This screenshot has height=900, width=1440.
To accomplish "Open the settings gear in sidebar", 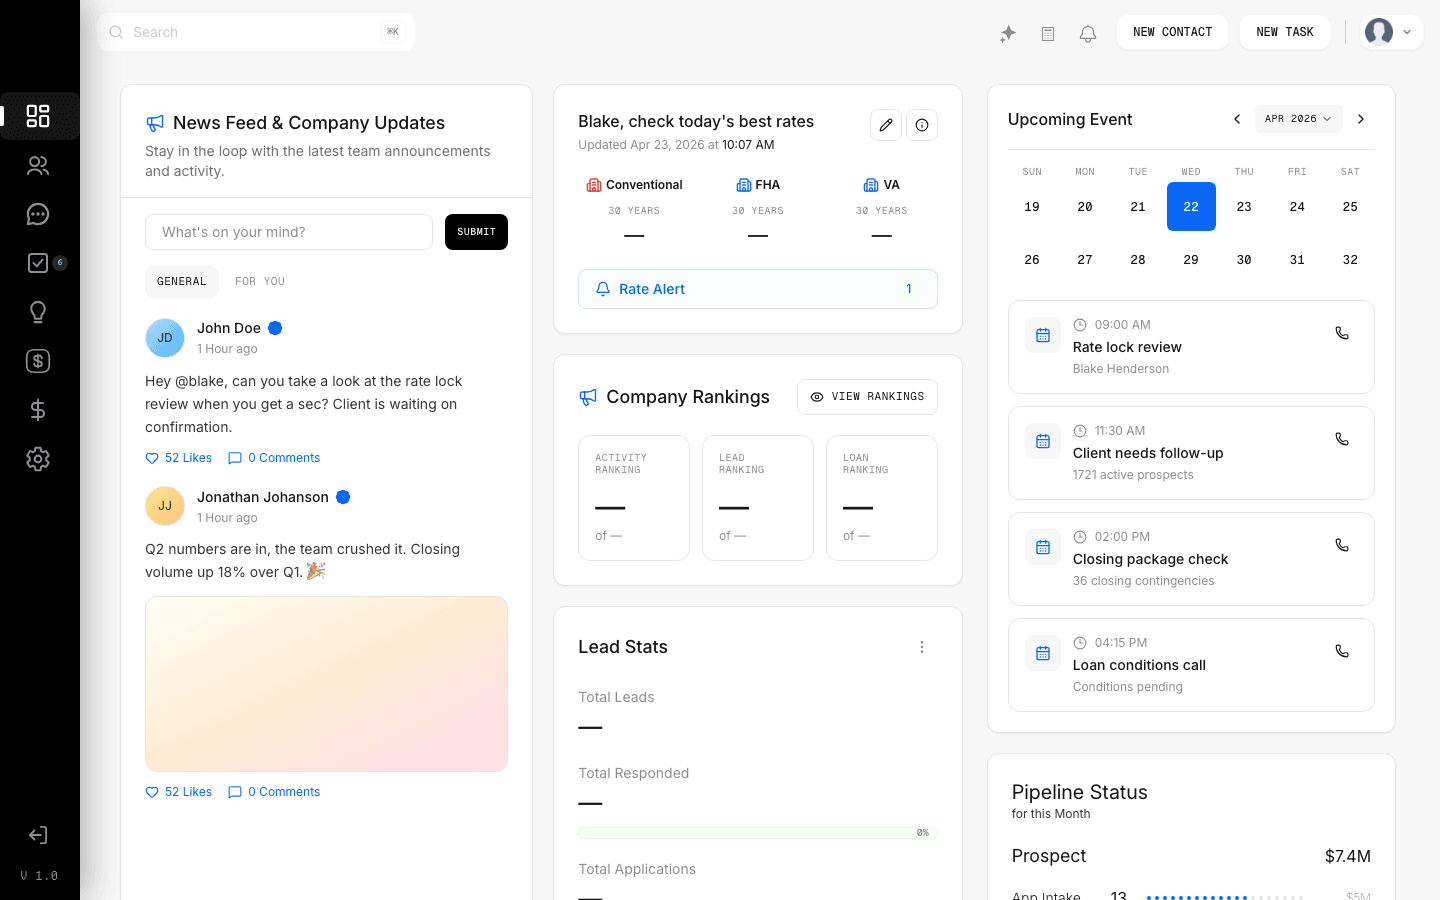I will pyautogui.click(x=38, y=459).
